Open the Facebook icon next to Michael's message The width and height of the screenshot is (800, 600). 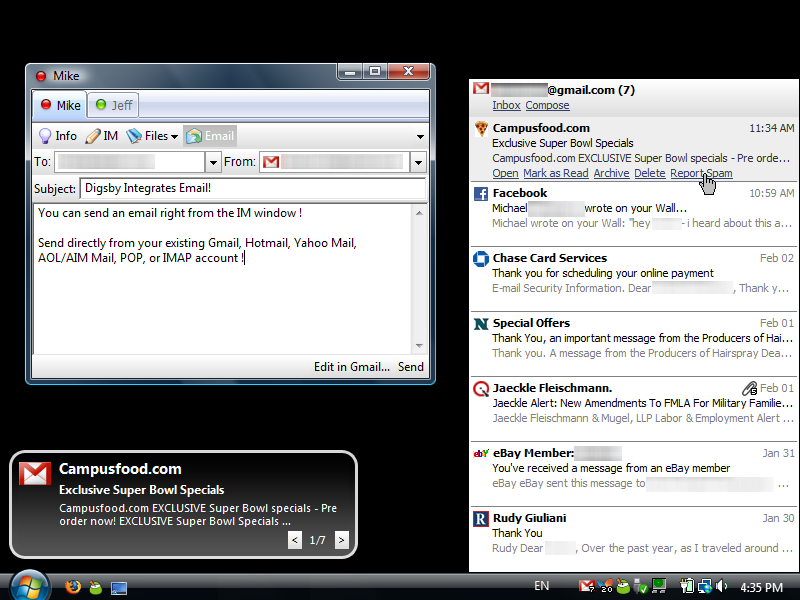click(x=481, y=195)
